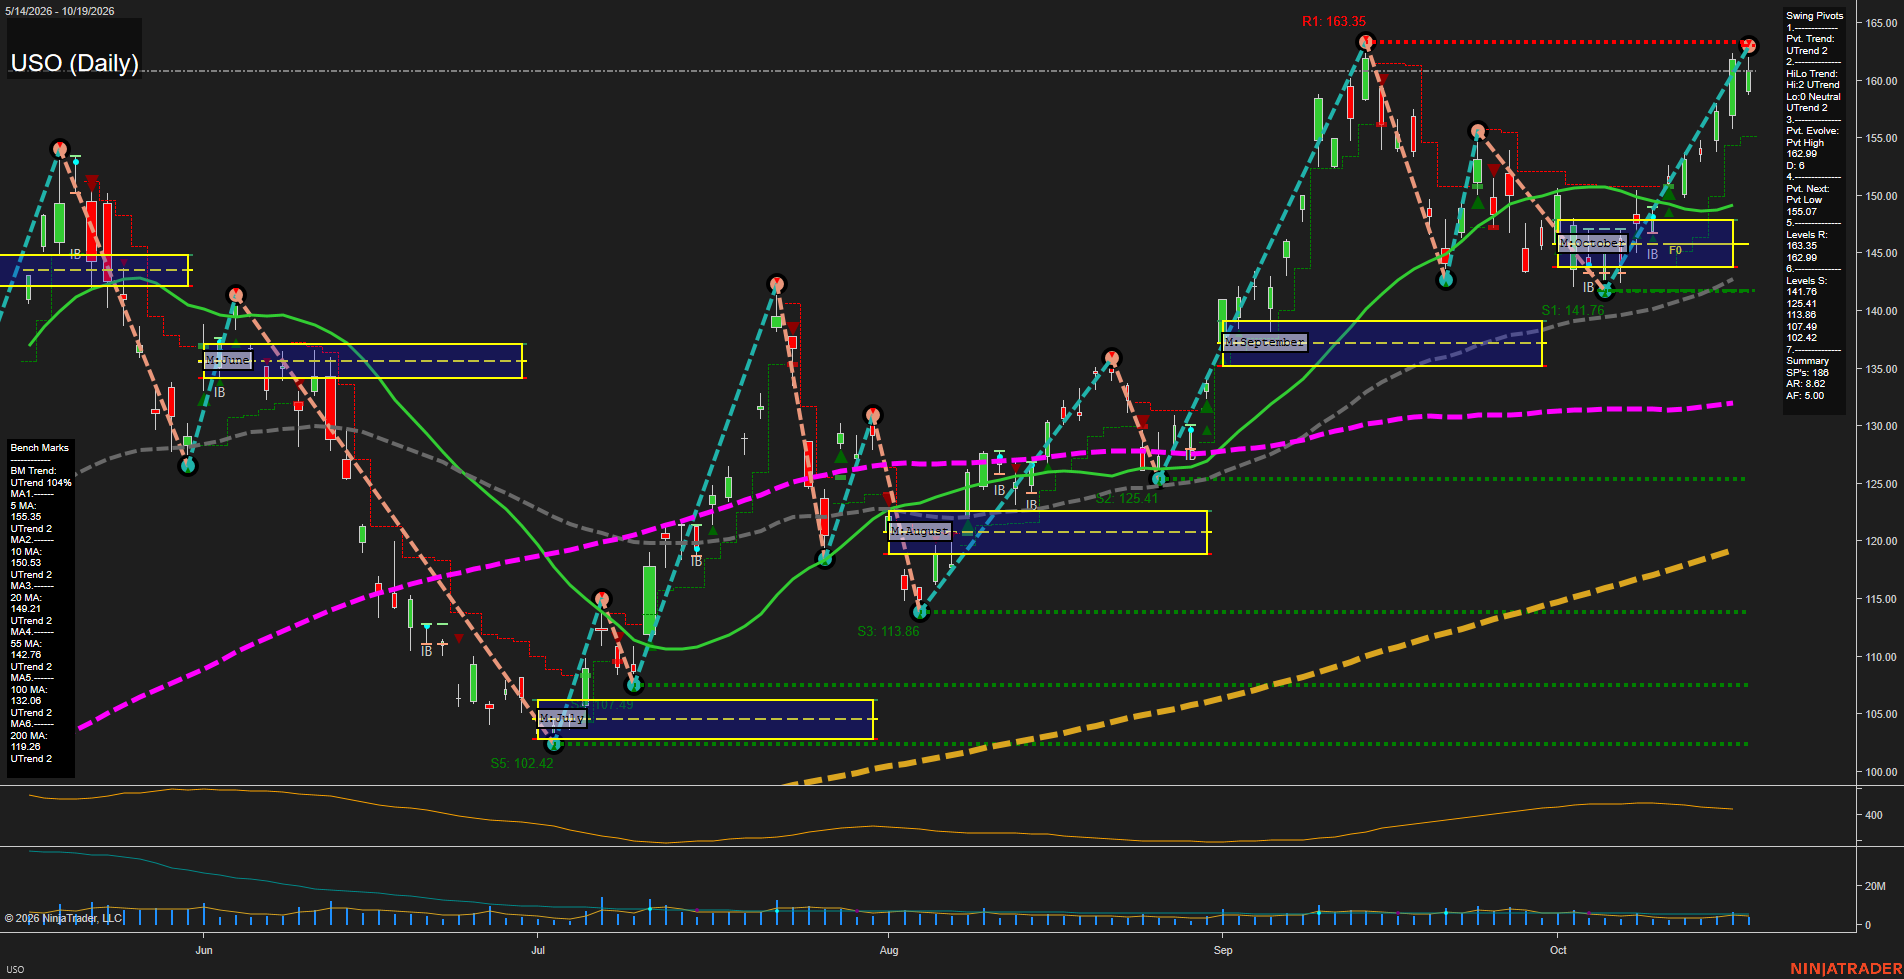Click the 100.00 price axis label
1904x979 pixels.
tap(1880, 772)
